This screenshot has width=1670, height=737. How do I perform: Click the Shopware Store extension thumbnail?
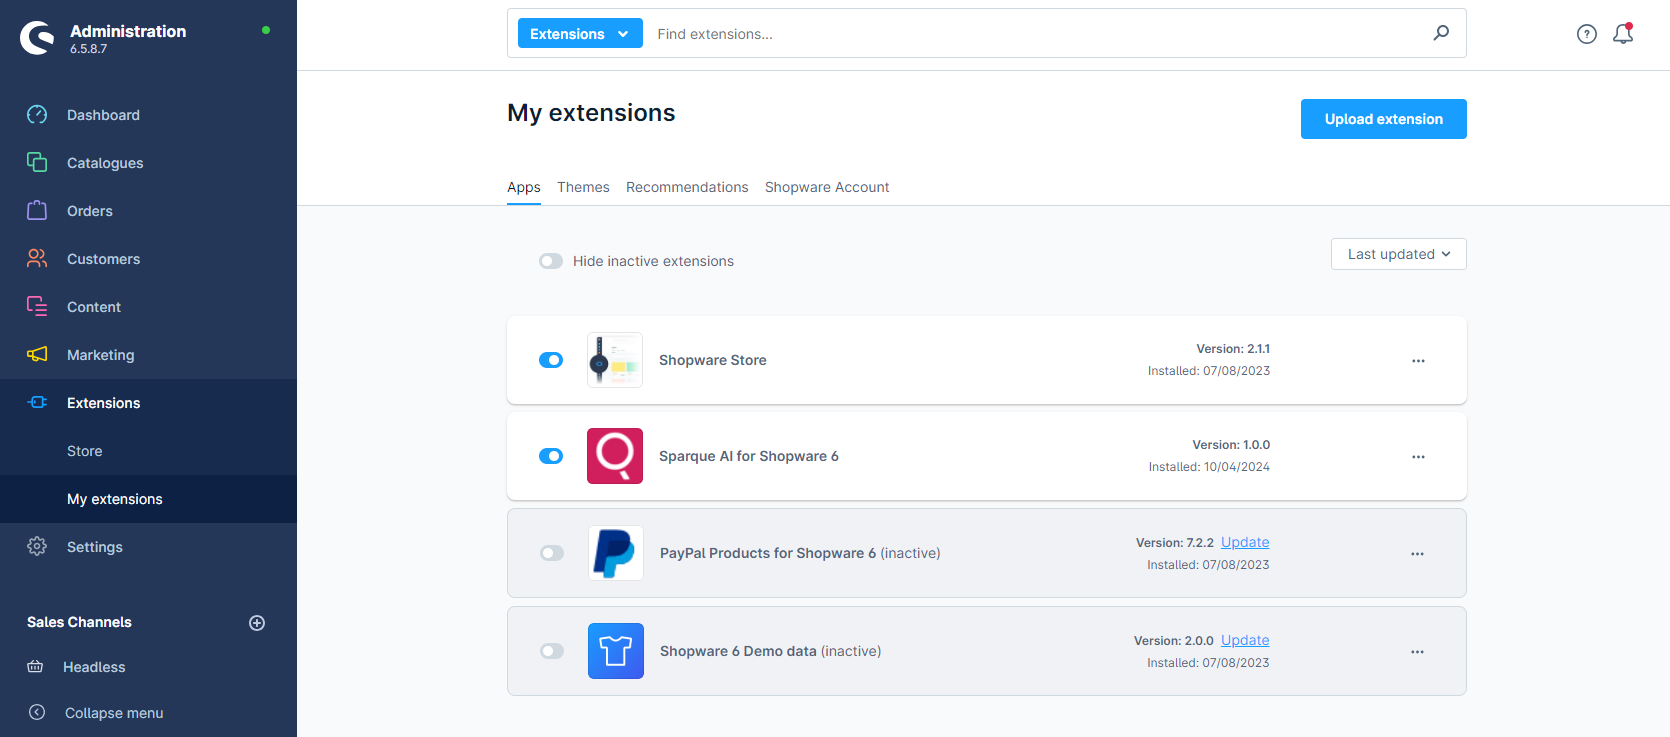(615, 360)
